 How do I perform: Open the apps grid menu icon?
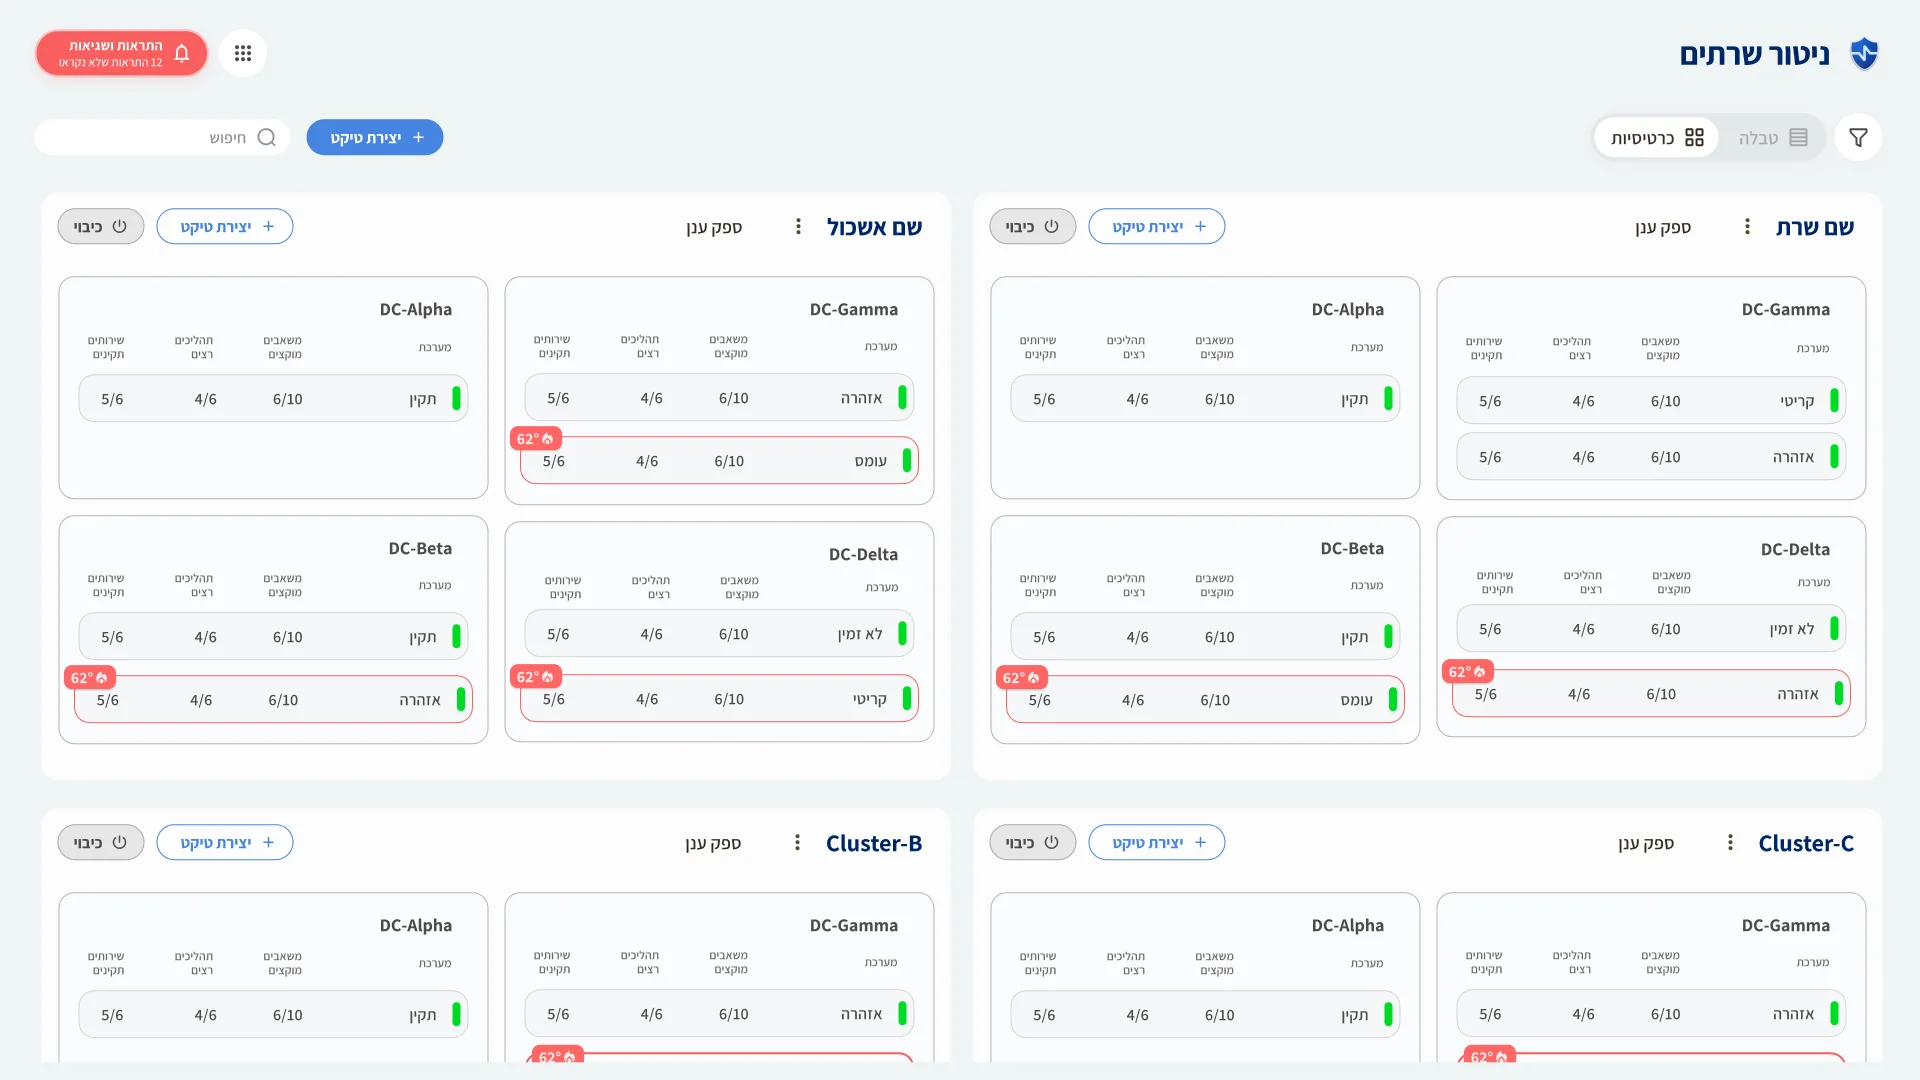coord(243,53)
